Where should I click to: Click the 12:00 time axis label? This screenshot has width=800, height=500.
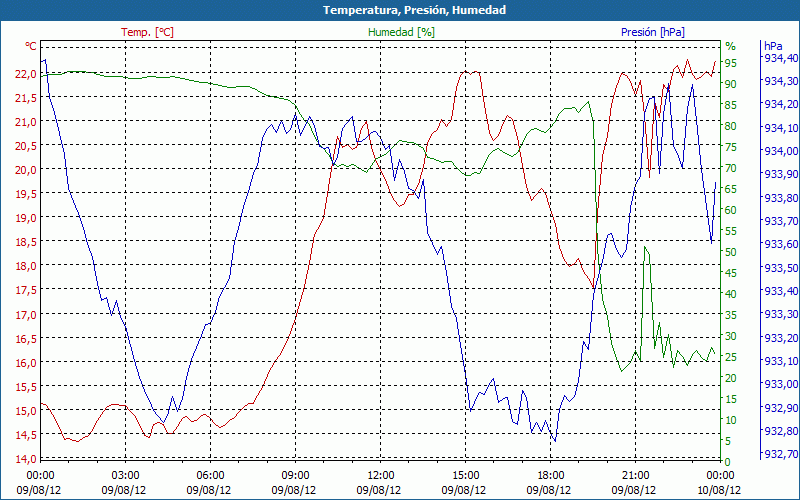[380, 476]
